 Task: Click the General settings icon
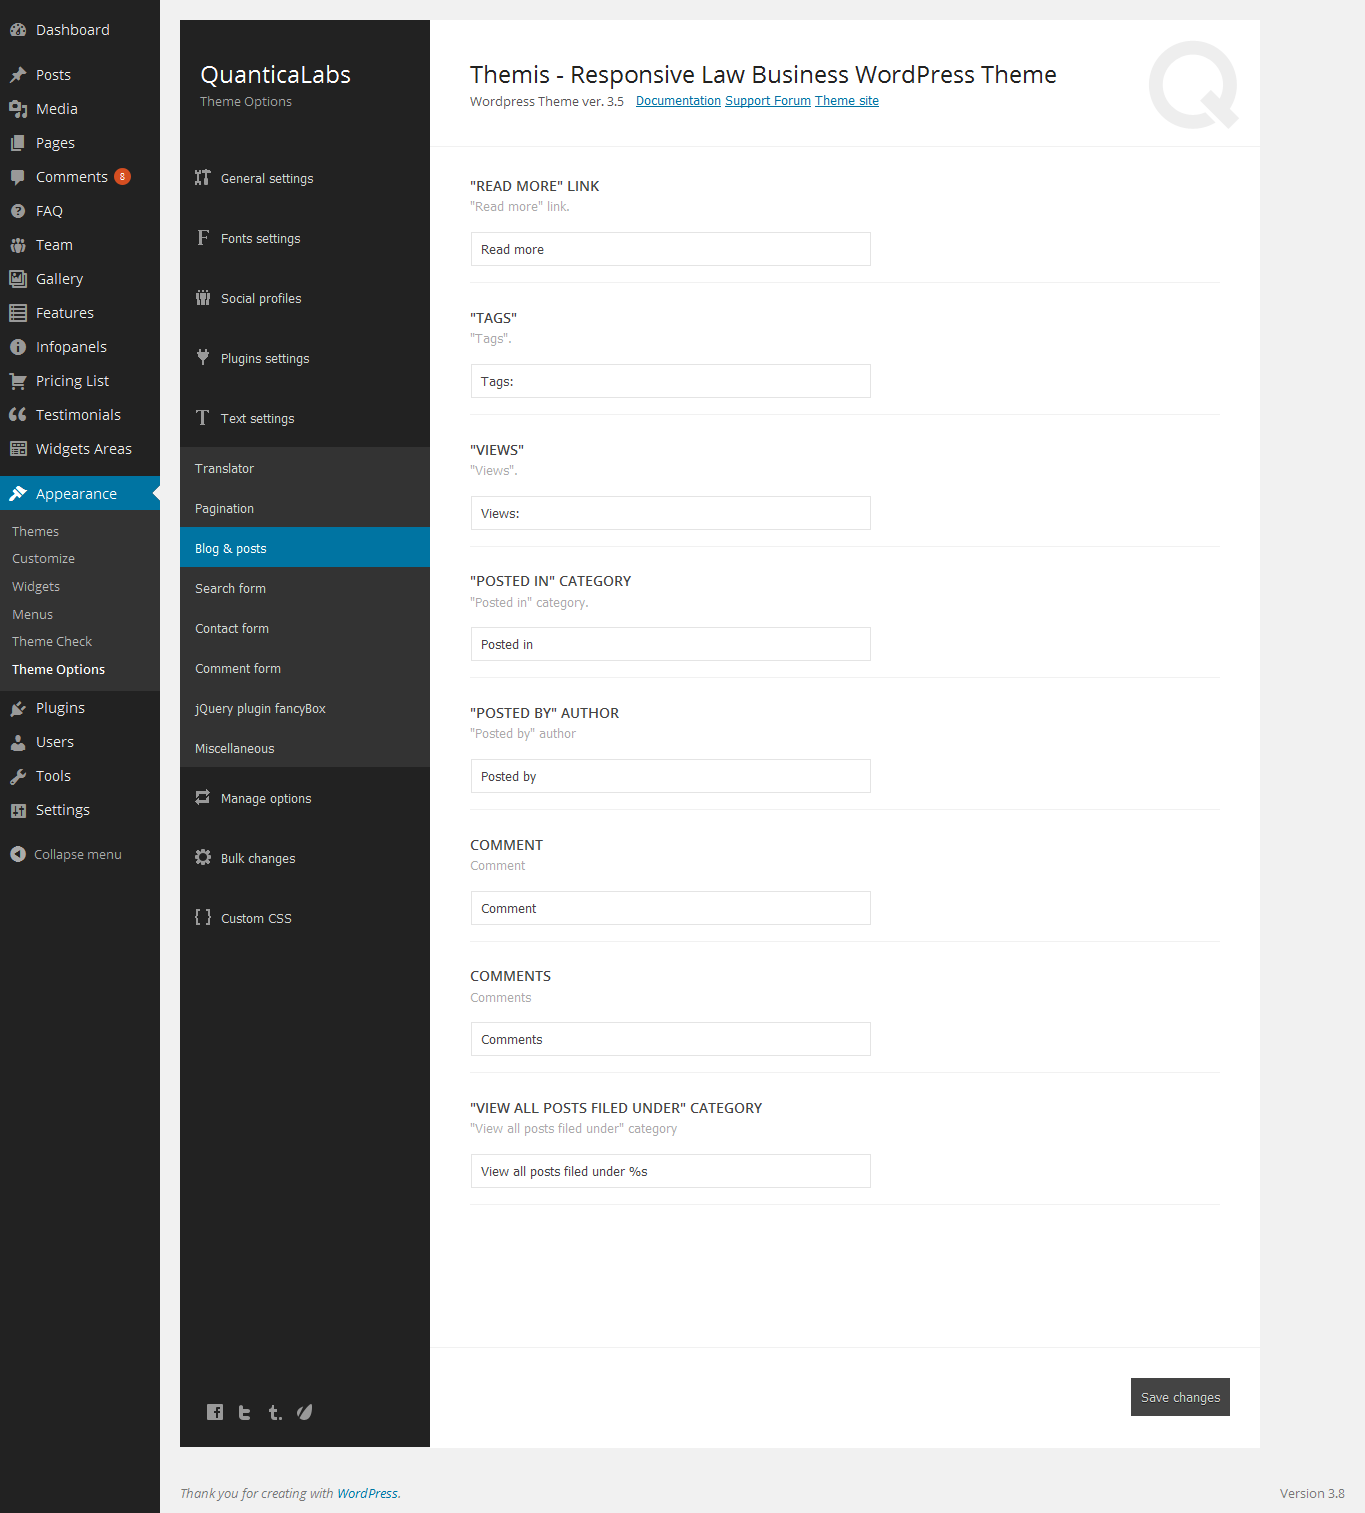click(203, 178)
